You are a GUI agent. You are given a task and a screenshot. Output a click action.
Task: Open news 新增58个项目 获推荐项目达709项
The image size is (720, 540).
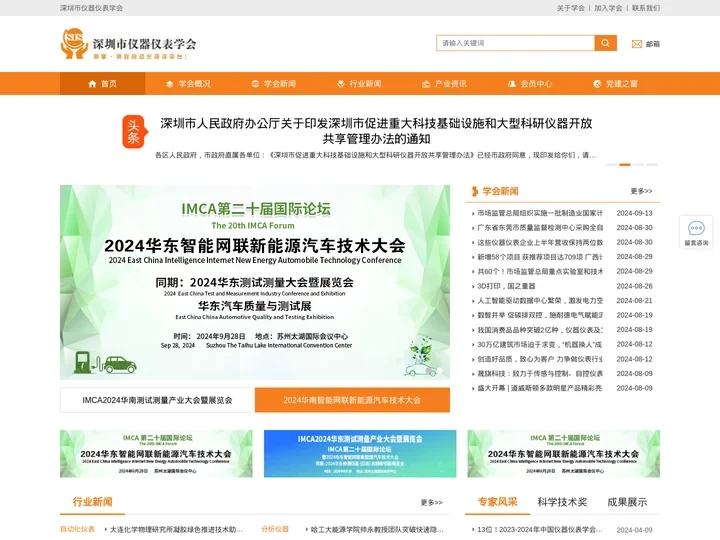[540, 257]
